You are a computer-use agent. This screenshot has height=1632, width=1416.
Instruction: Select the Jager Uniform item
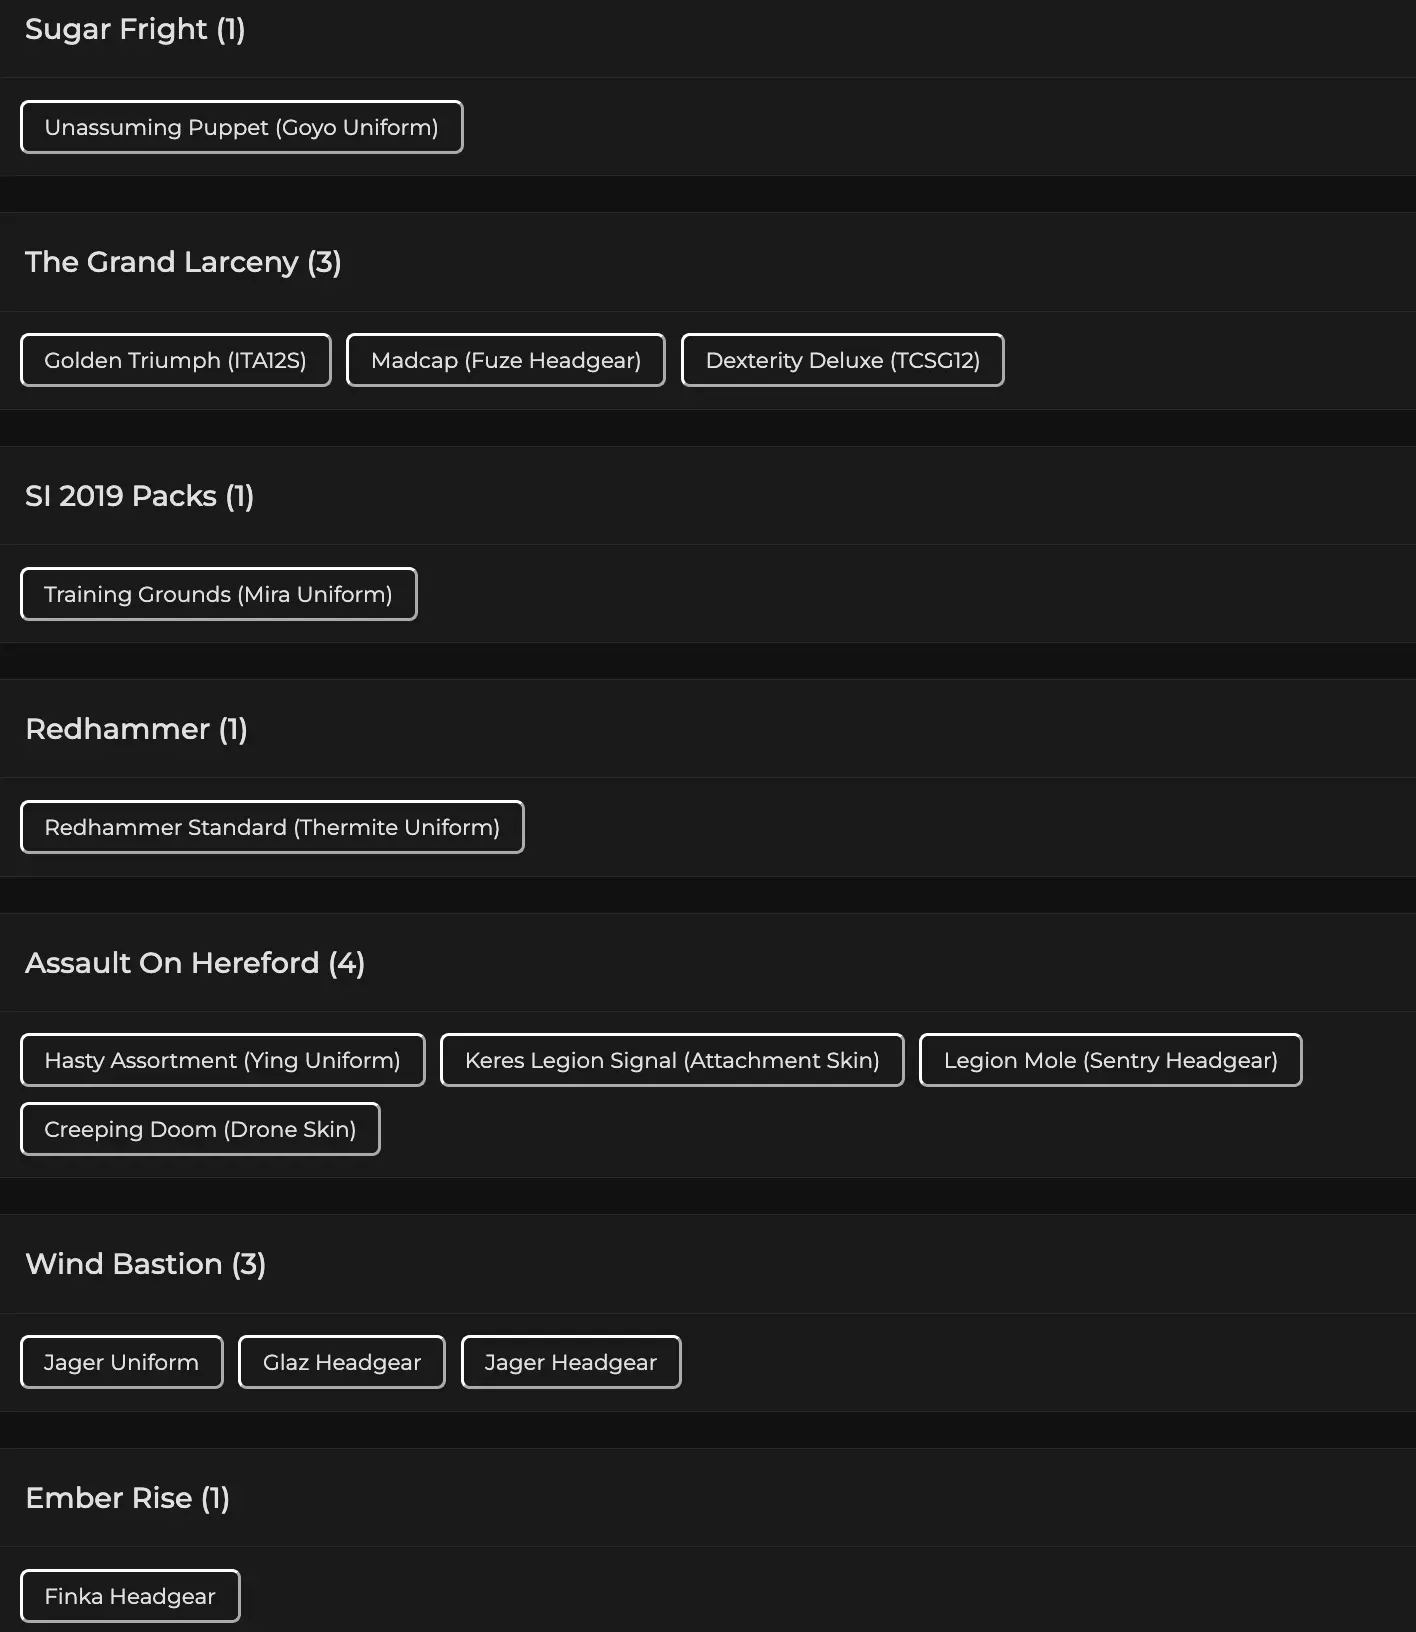(121, 1362)
